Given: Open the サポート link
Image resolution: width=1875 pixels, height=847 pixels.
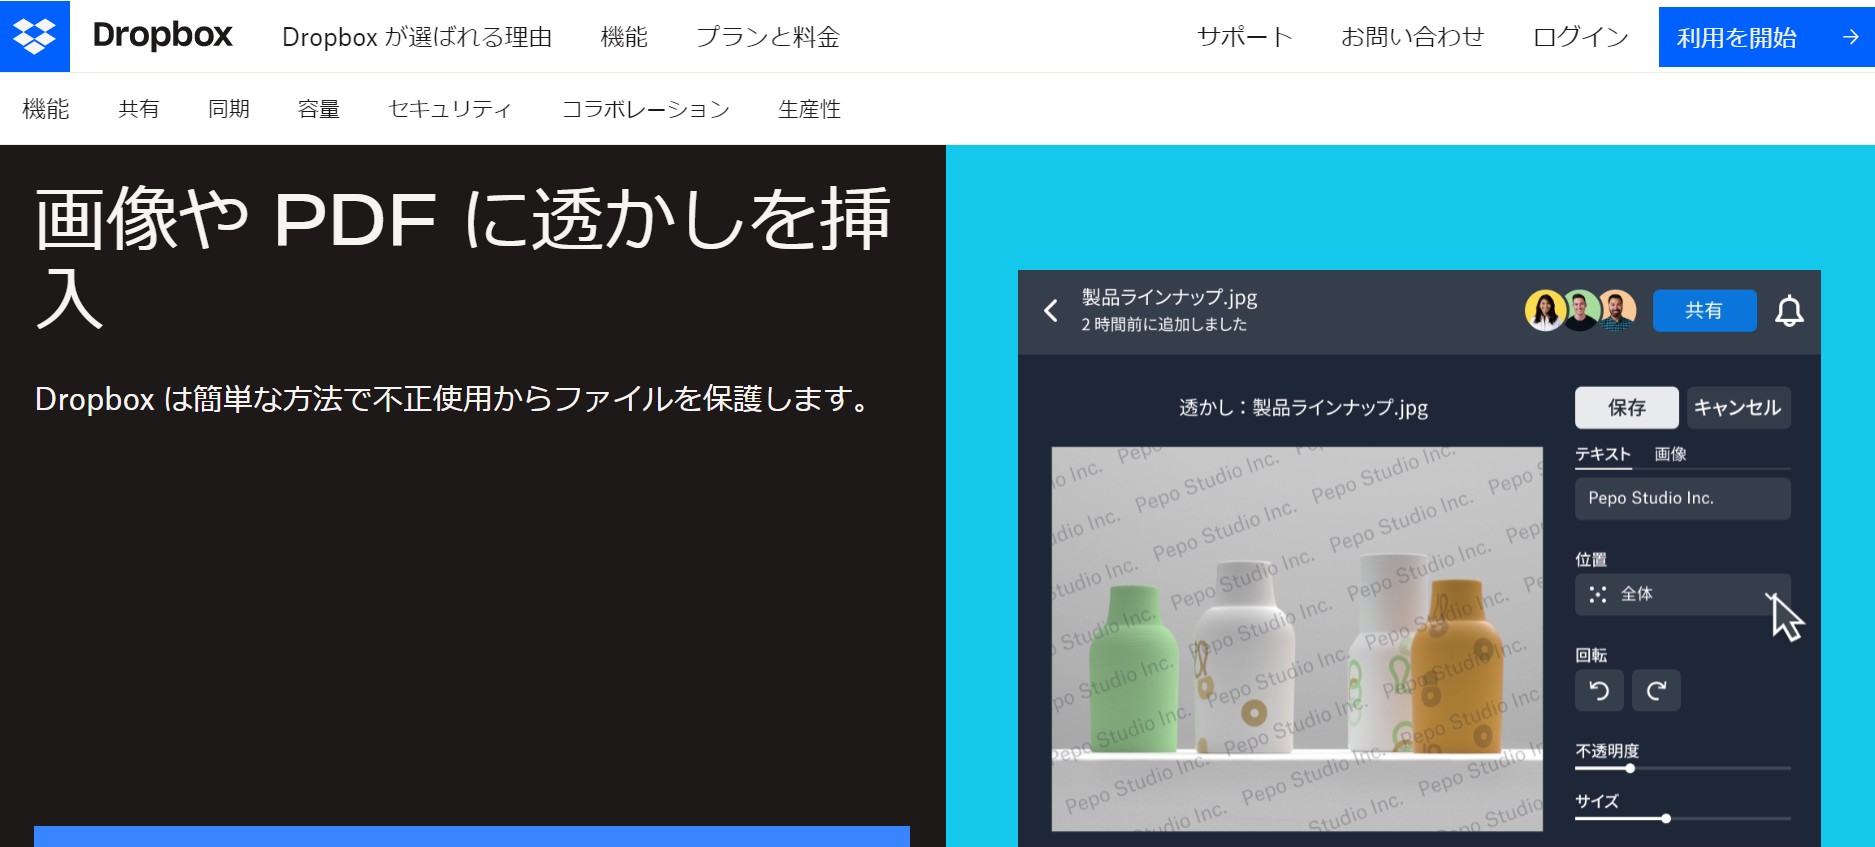Looking at the screenshot, I should point(1245,37).
